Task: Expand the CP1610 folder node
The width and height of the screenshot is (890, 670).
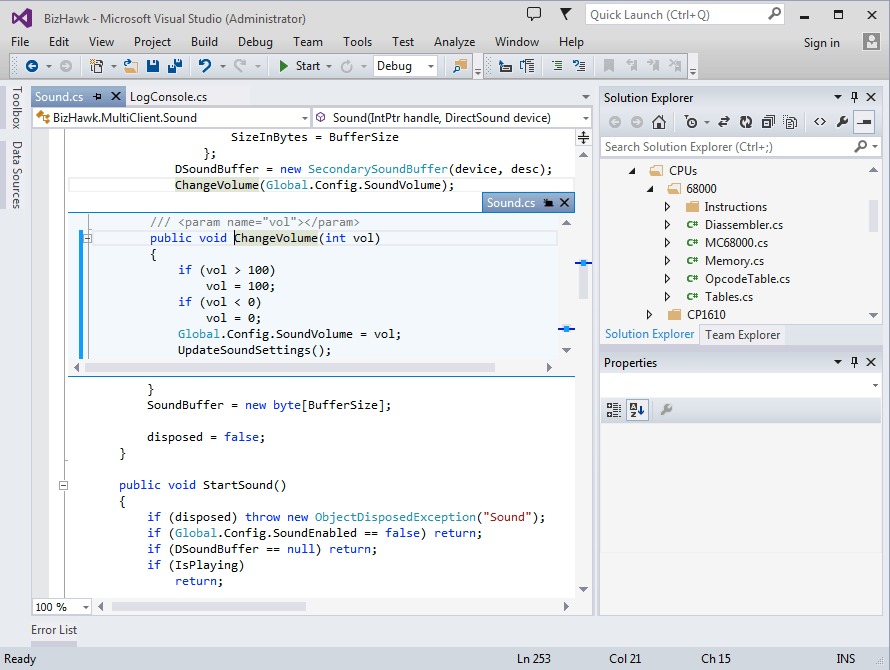Action: point(649,315)
